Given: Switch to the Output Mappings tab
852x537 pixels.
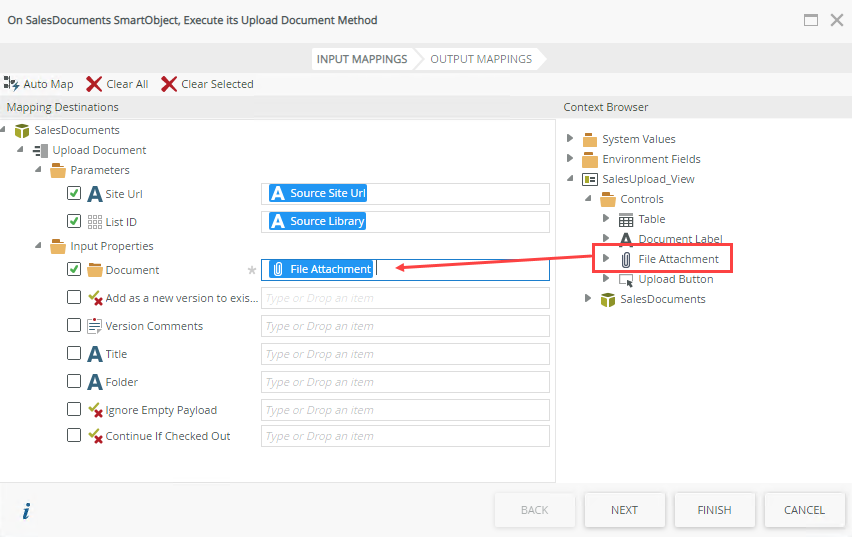Looking at the screenshot, I should click(481, 59).
